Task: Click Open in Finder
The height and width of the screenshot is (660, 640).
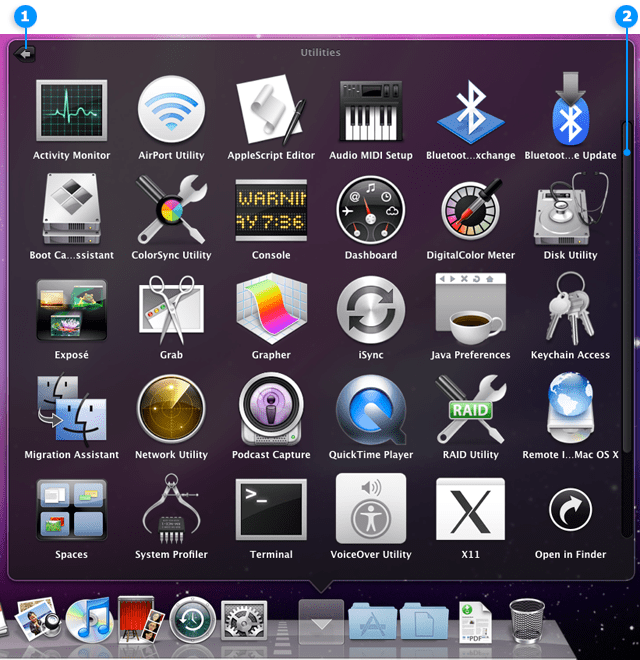Action: tap(571, 509)
